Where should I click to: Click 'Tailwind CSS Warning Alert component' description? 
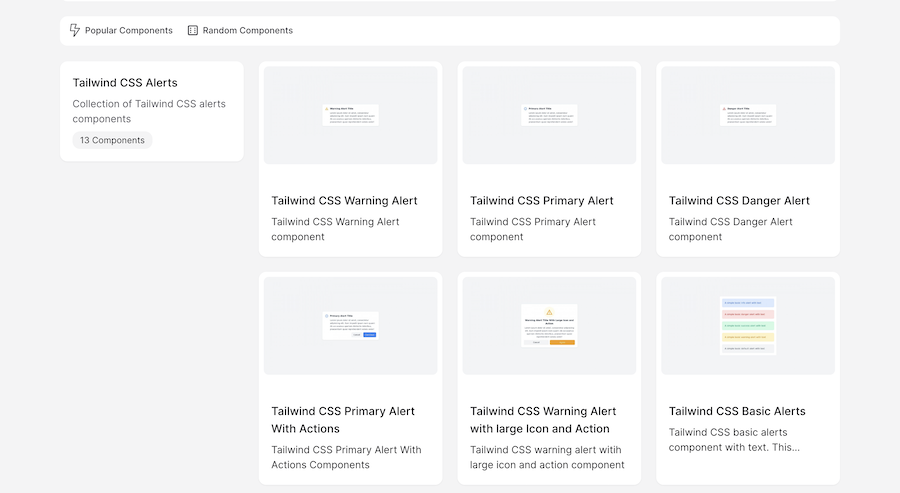[335, 229]
